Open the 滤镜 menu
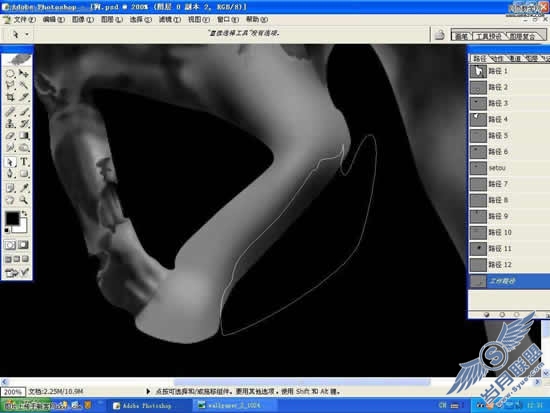 170,20
